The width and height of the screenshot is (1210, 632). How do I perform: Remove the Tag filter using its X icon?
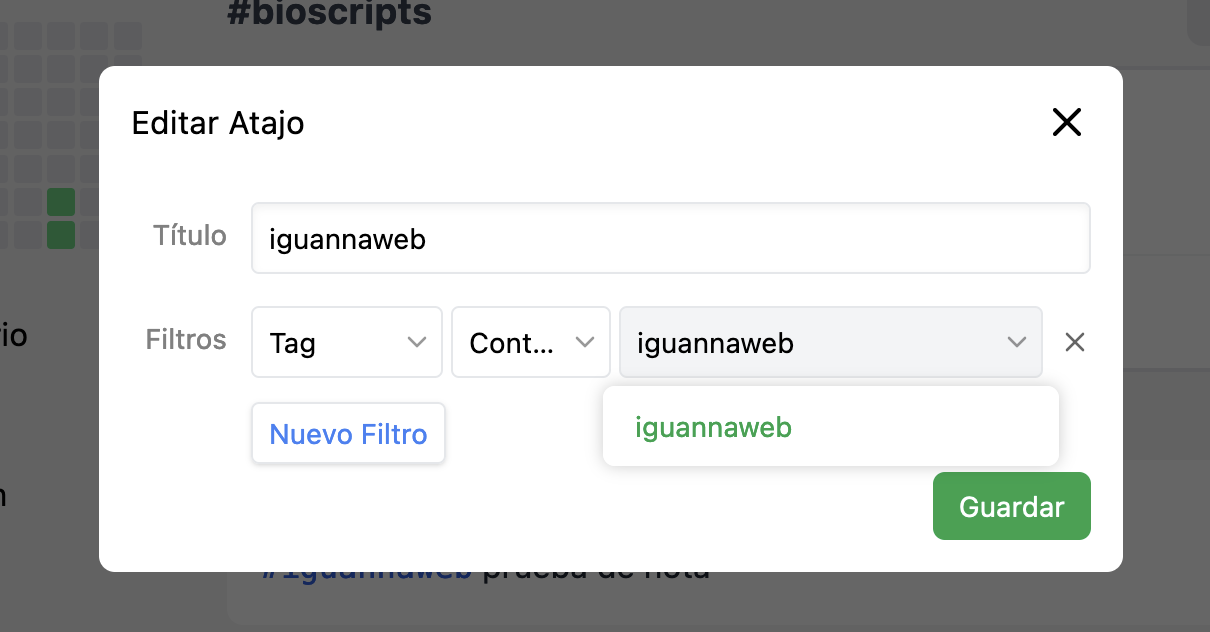click(1074, 342)
